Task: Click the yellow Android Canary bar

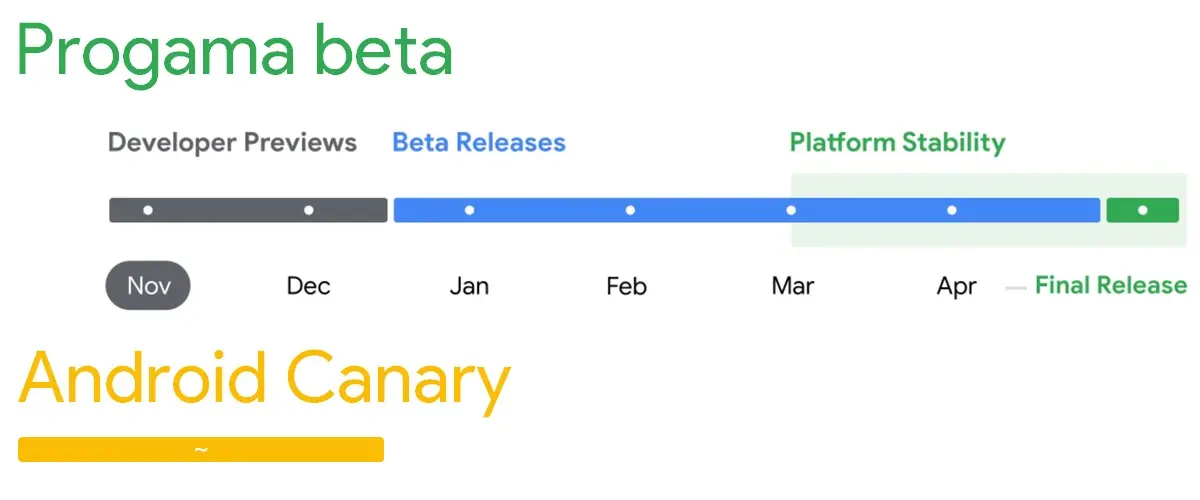Action: tap(201, 449)
